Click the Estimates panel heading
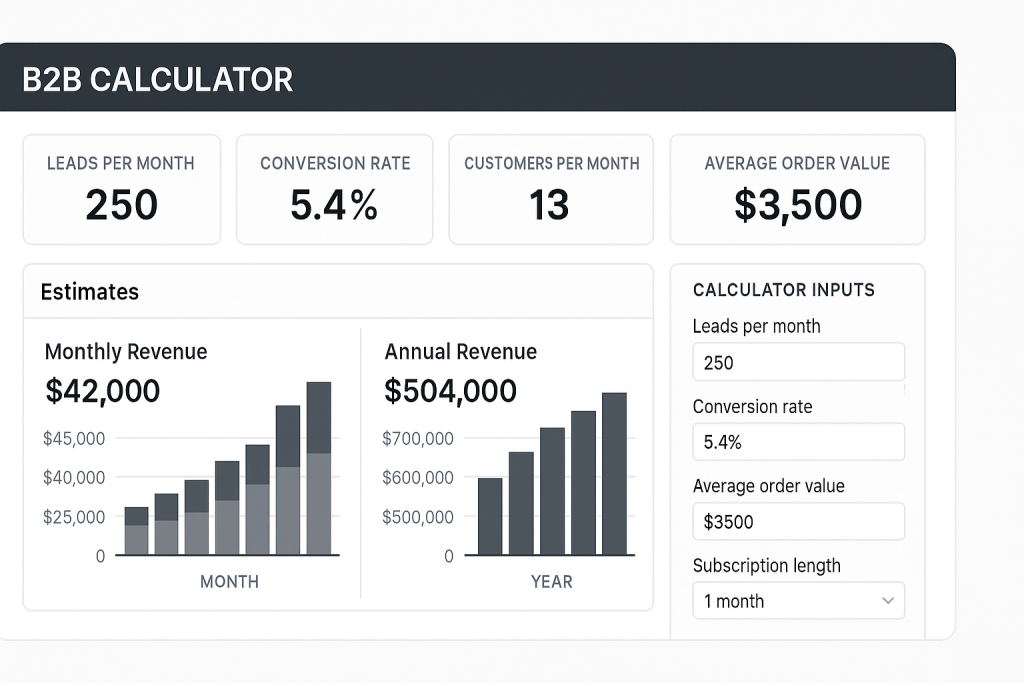The width and height of the screenshot is (1024, 683). (x=89, y=292)
